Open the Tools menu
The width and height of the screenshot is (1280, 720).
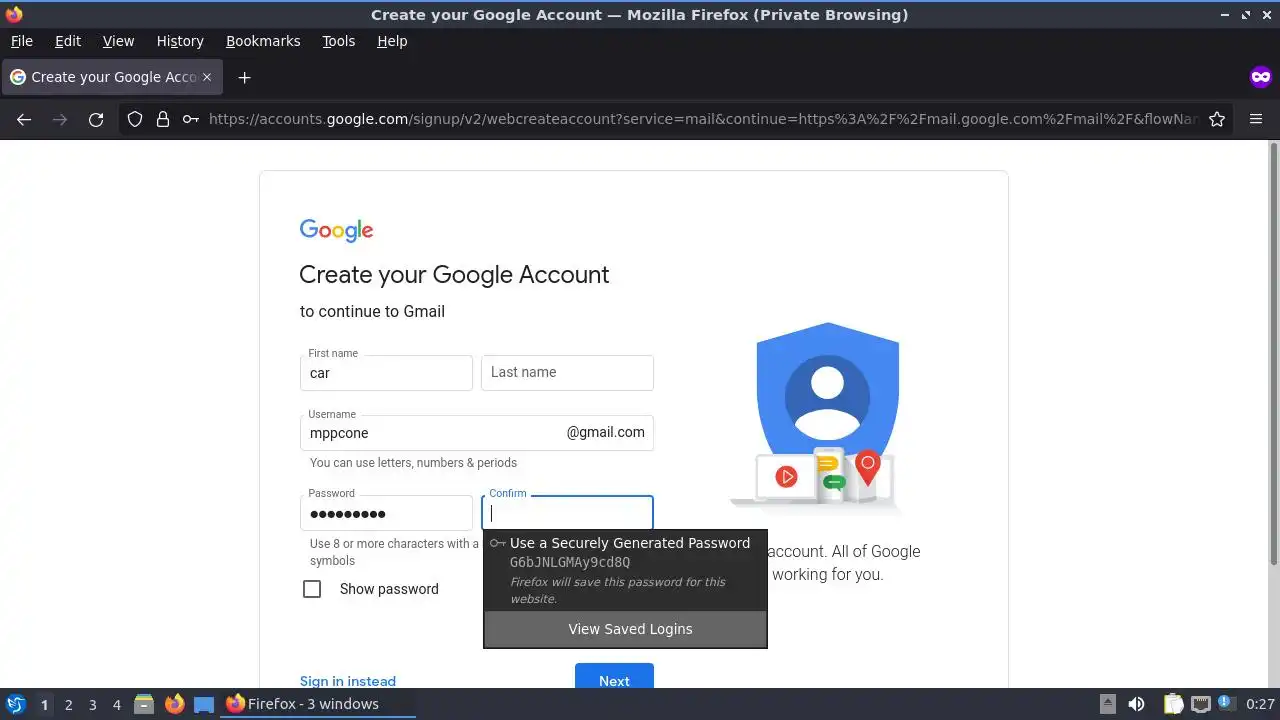tap(338, 41)
